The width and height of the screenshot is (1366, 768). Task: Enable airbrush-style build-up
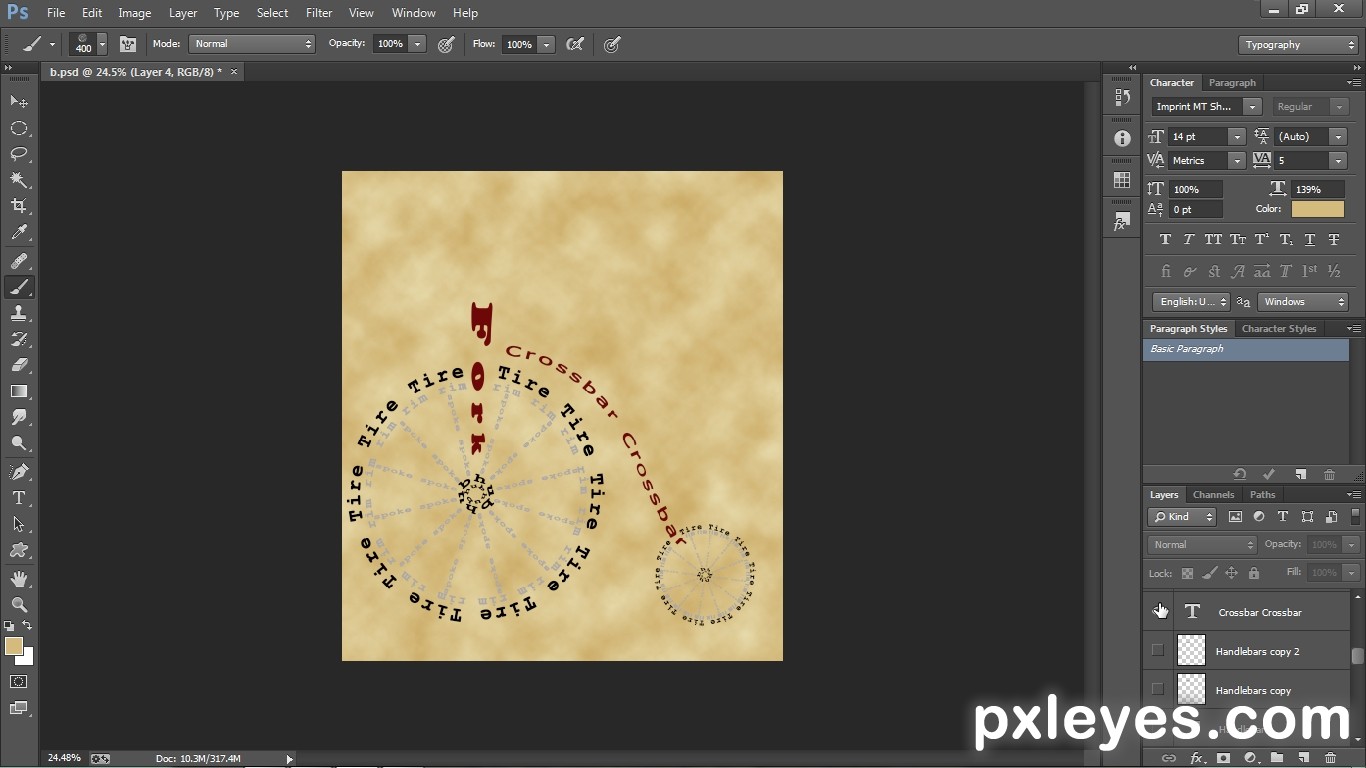(x=575, y=44)
